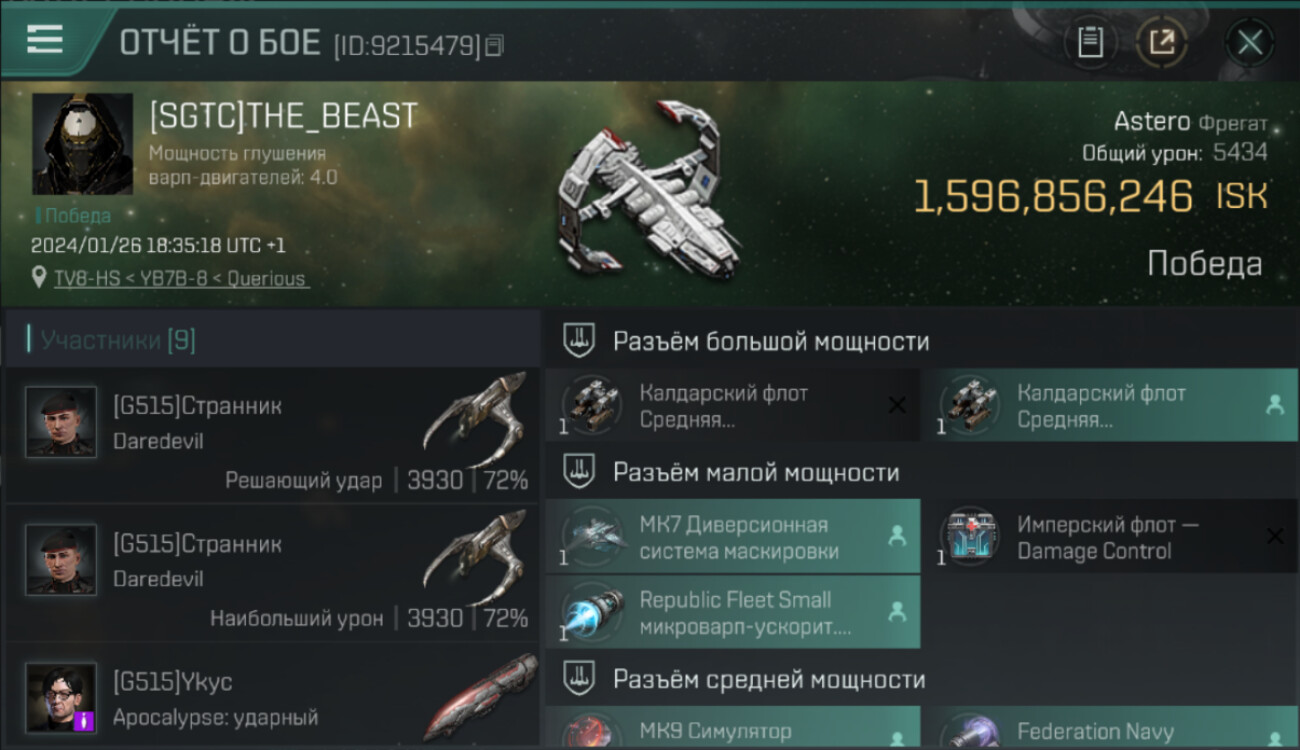Click the location pin icon beside TV8-HS
The image size is (1300, 750).
tap(39, 277)
